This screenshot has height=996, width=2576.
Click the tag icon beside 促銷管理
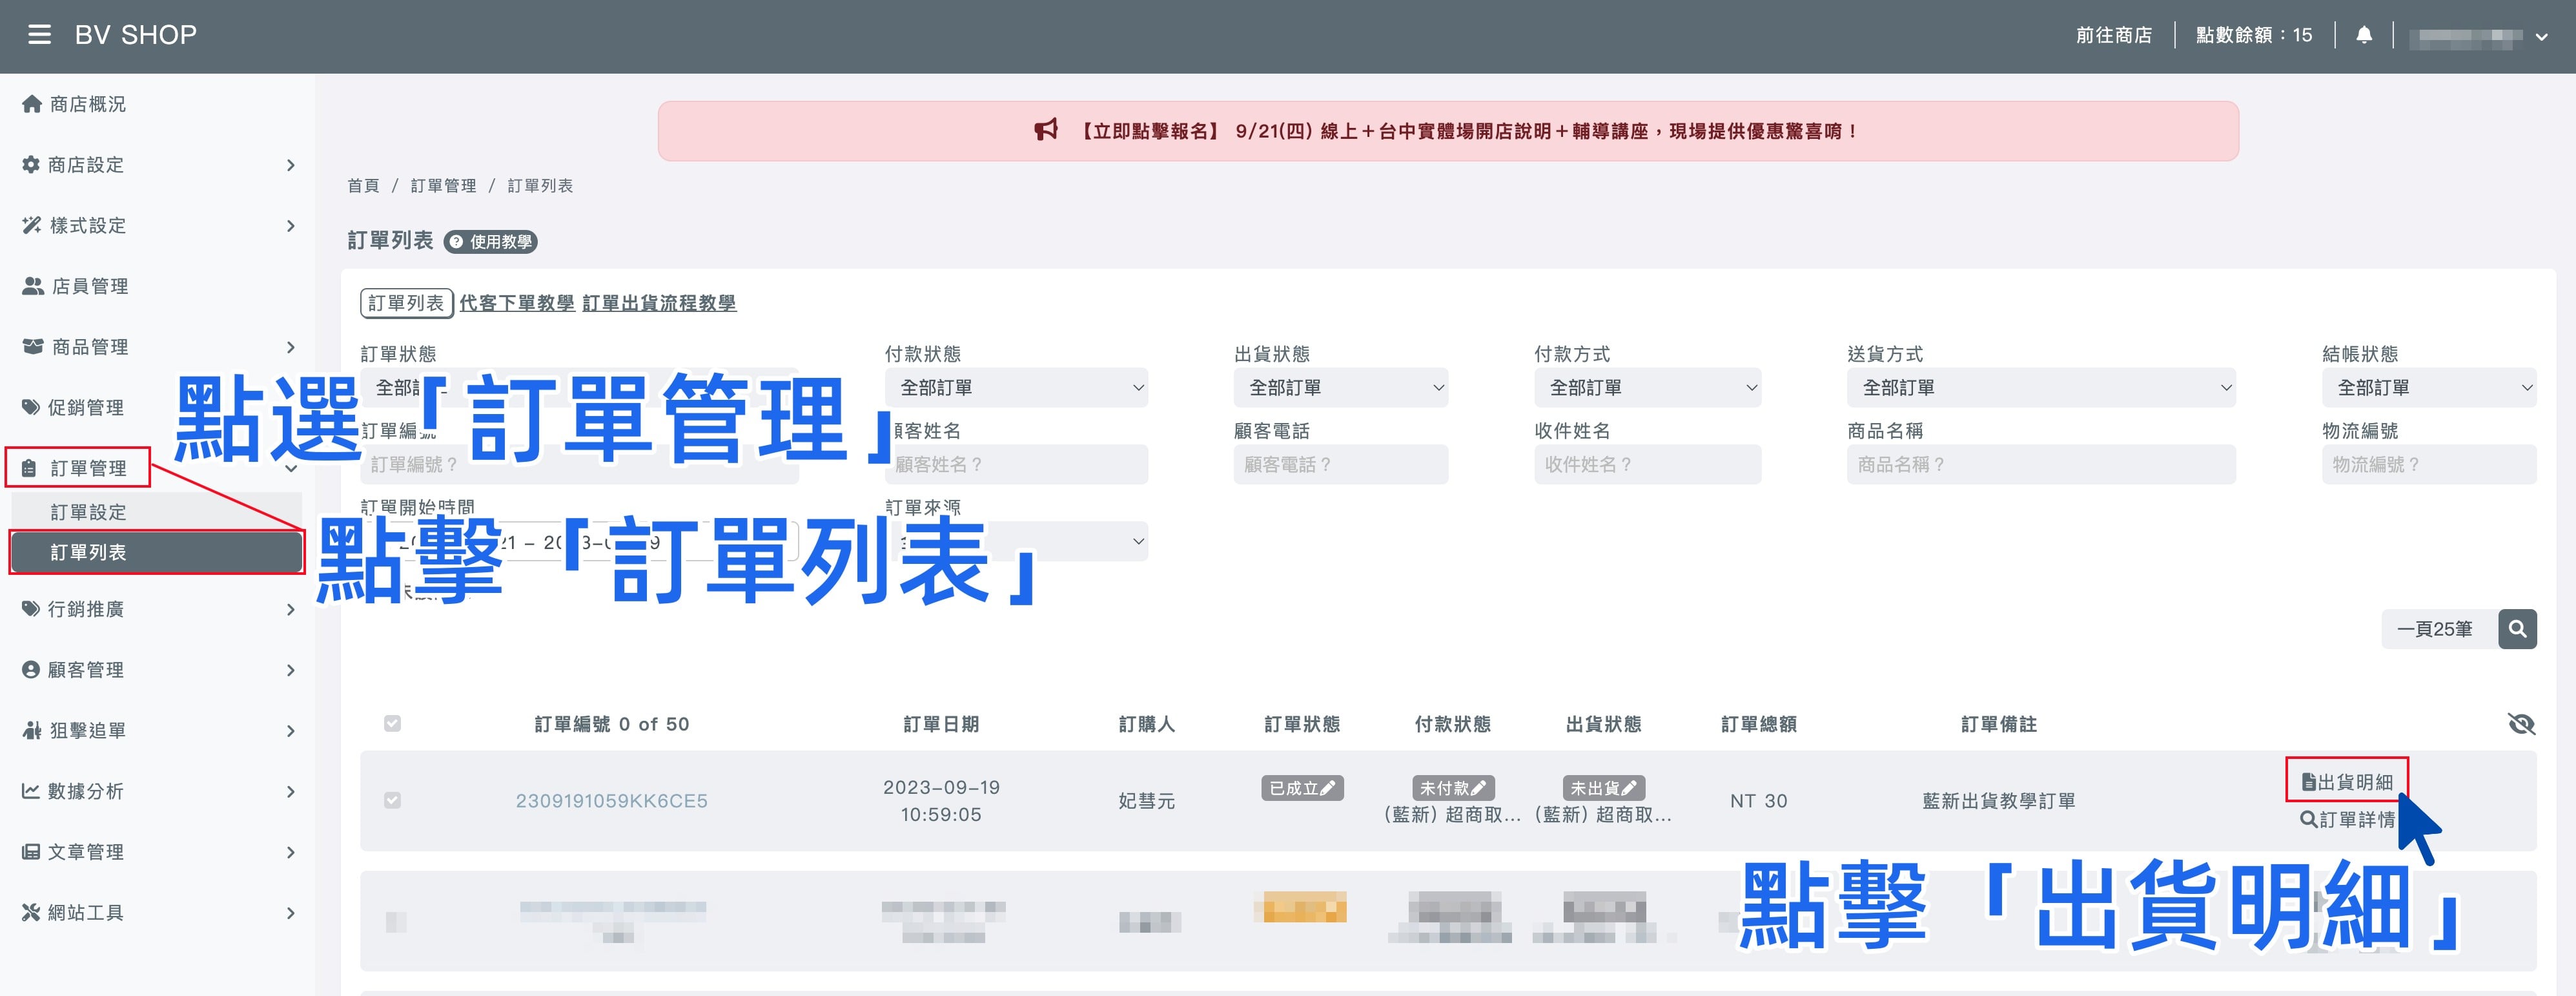31,408
